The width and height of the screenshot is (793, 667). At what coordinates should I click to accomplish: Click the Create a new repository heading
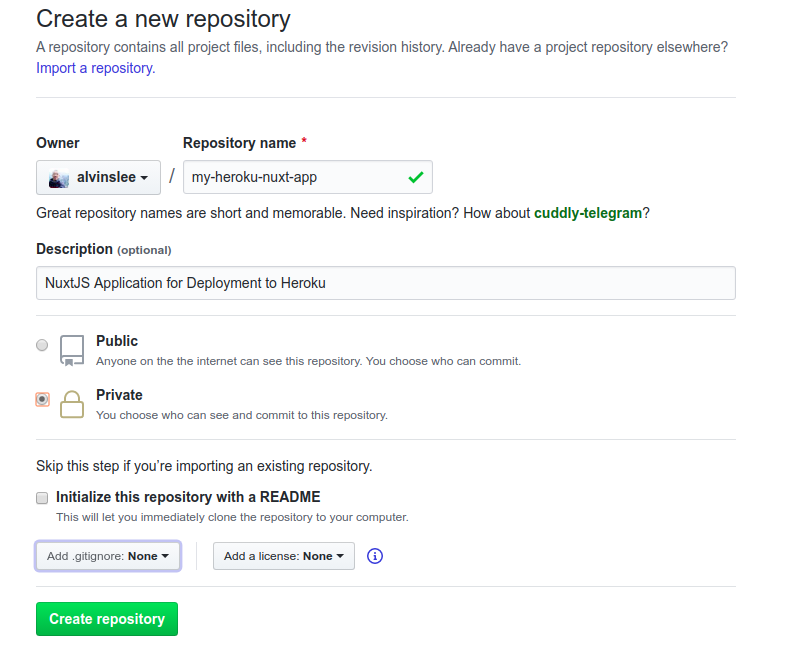[163, 18]
